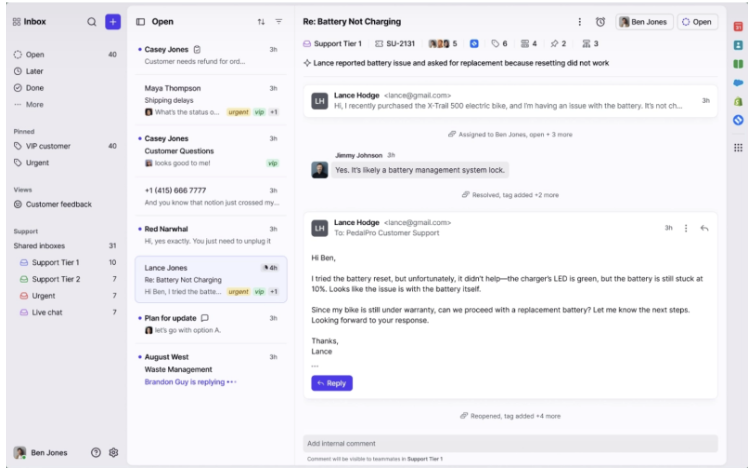Screen dimensions: 750x472
Task: Click the urgent tag on Lance Jones conversation
Action: pyautogui.click(x=238, y=292)
